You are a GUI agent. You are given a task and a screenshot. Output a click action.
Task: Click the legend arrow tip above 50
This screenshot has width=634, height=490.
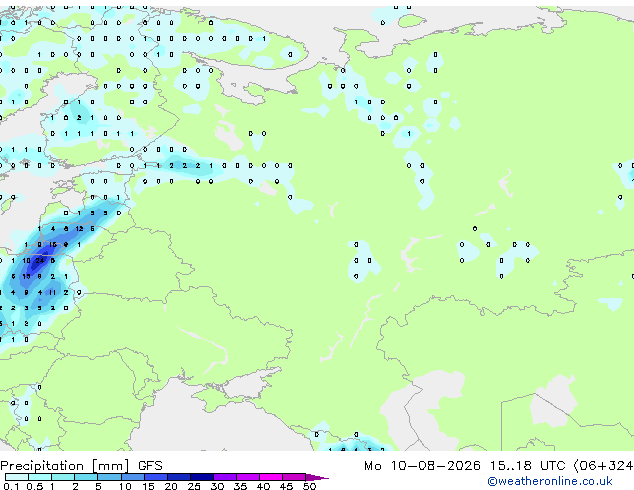pos(317,477)
